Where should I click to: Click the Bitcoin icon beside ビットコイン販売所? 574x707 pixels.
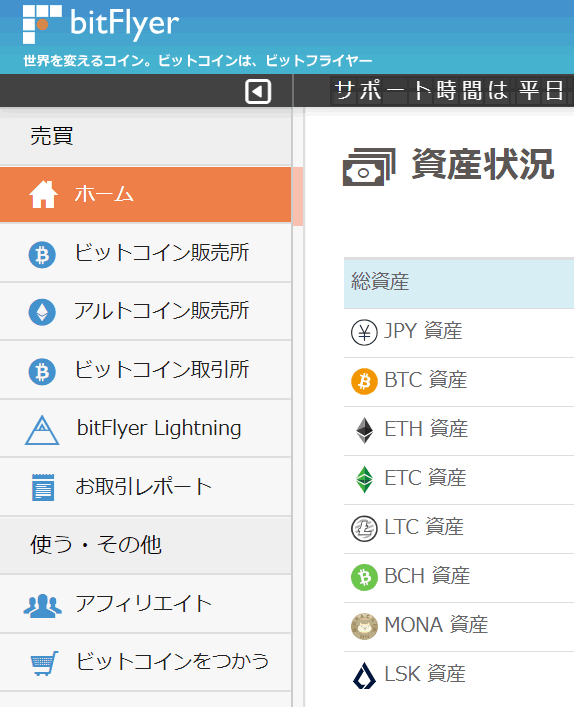pos(42,255)
